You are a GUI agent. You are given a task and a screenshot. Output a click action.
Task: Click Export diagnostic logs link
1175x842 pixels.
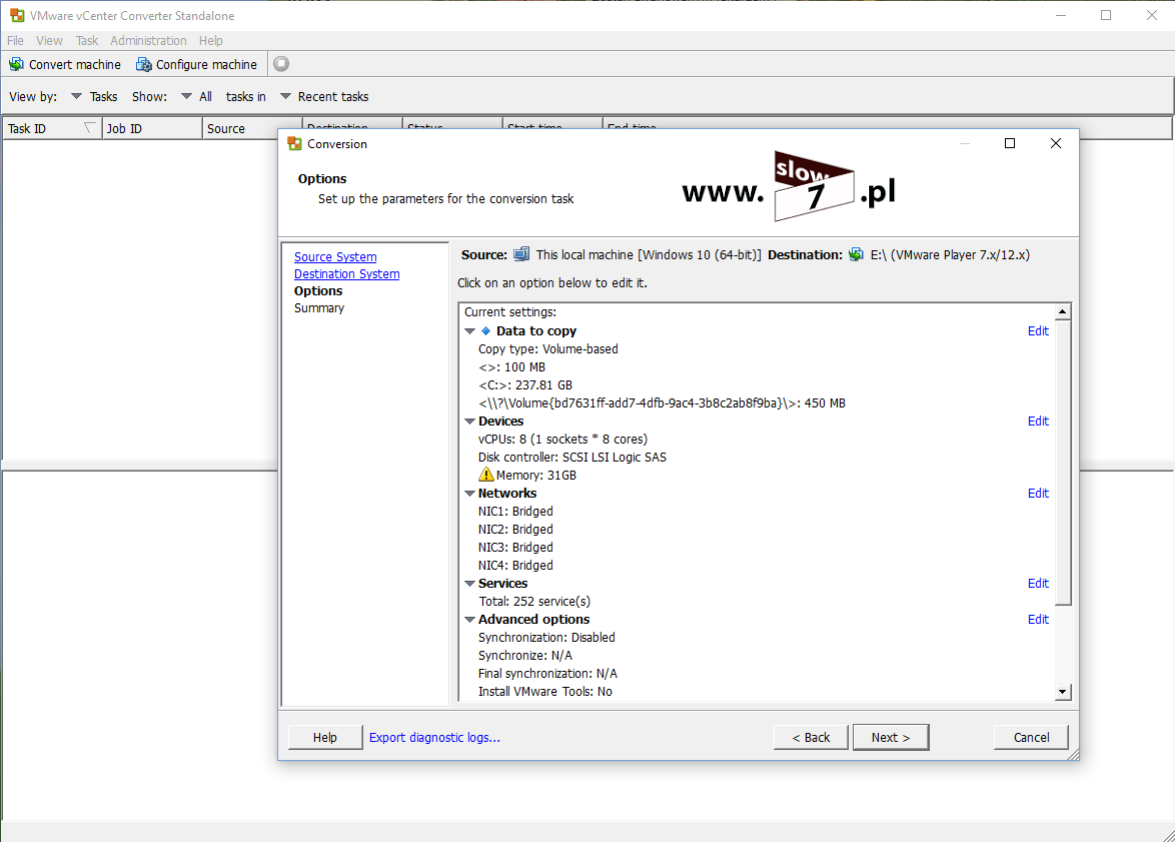coord(435,737)
